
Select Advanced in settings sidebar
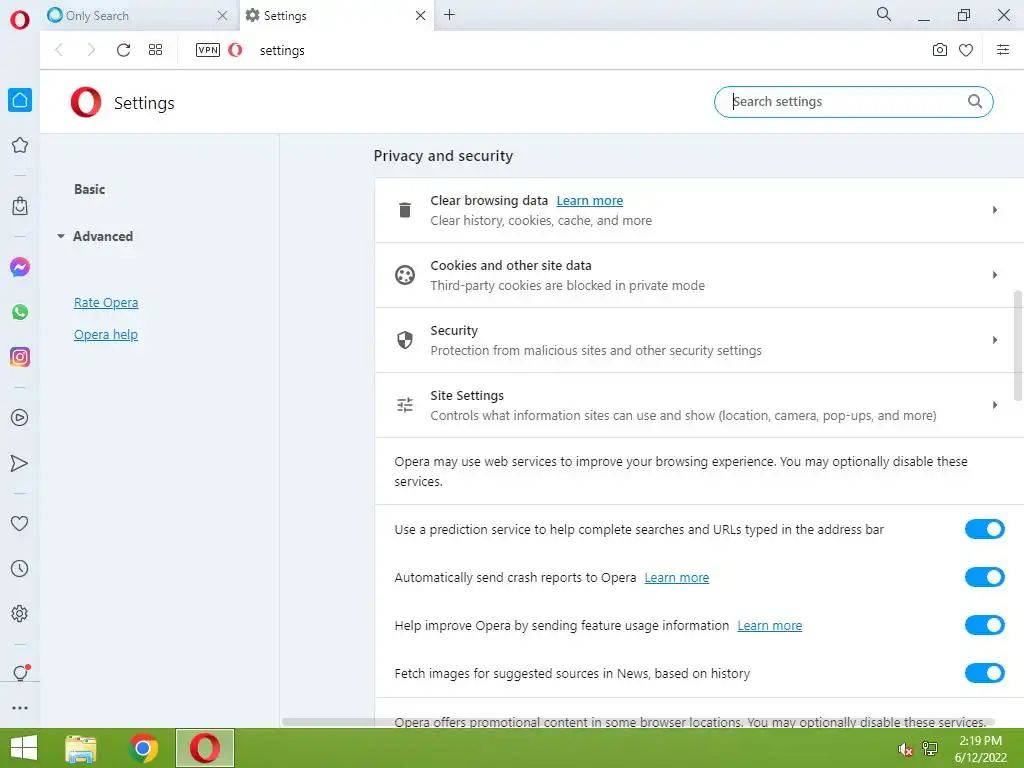103,236
